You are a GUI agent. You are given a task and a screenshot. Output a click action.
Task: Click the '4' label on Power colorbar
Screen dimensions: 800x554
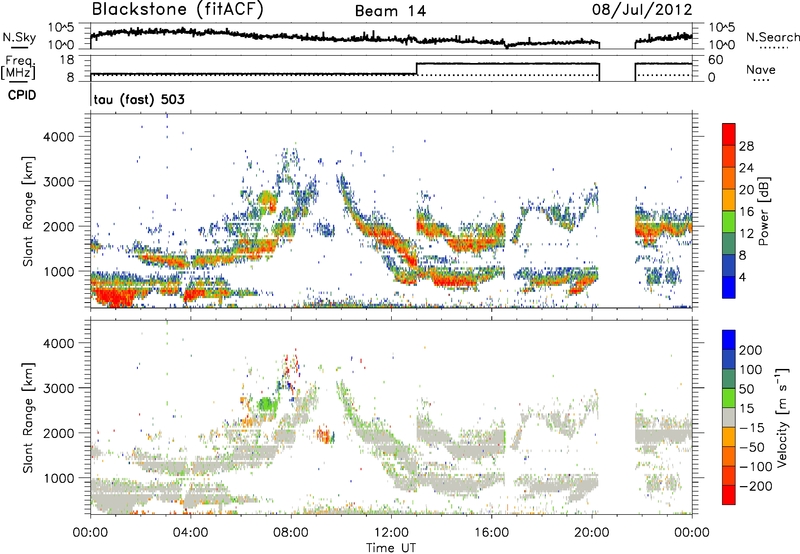pyautogui.click(x=743, y=277)
